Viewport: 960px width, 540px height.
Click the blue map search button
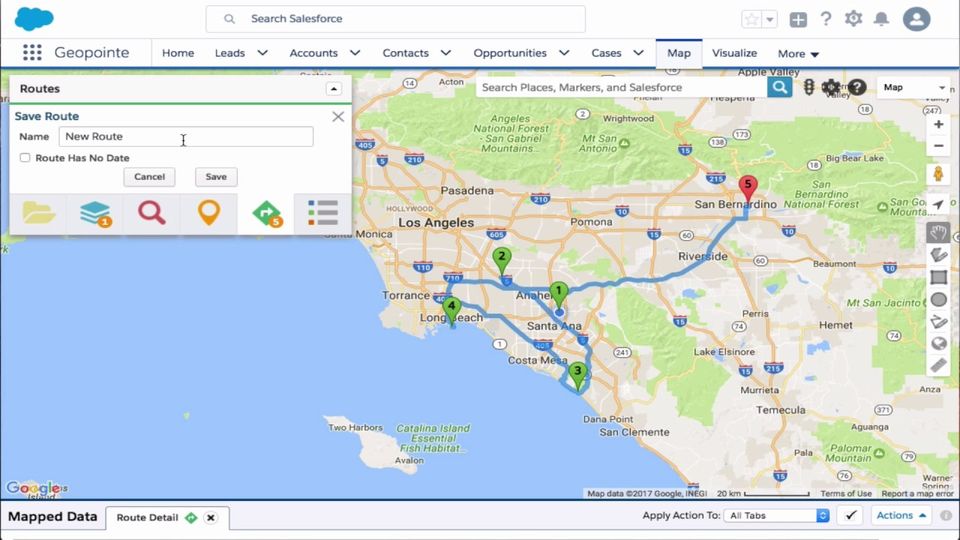[x=779, y=87]
